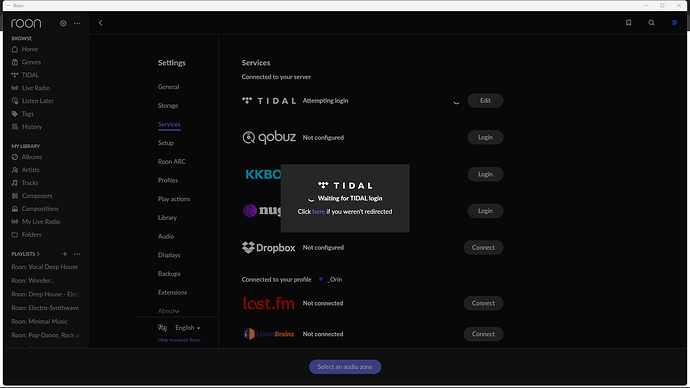Click the Roon logo
The image size is (690, 388).
point(26,23)
